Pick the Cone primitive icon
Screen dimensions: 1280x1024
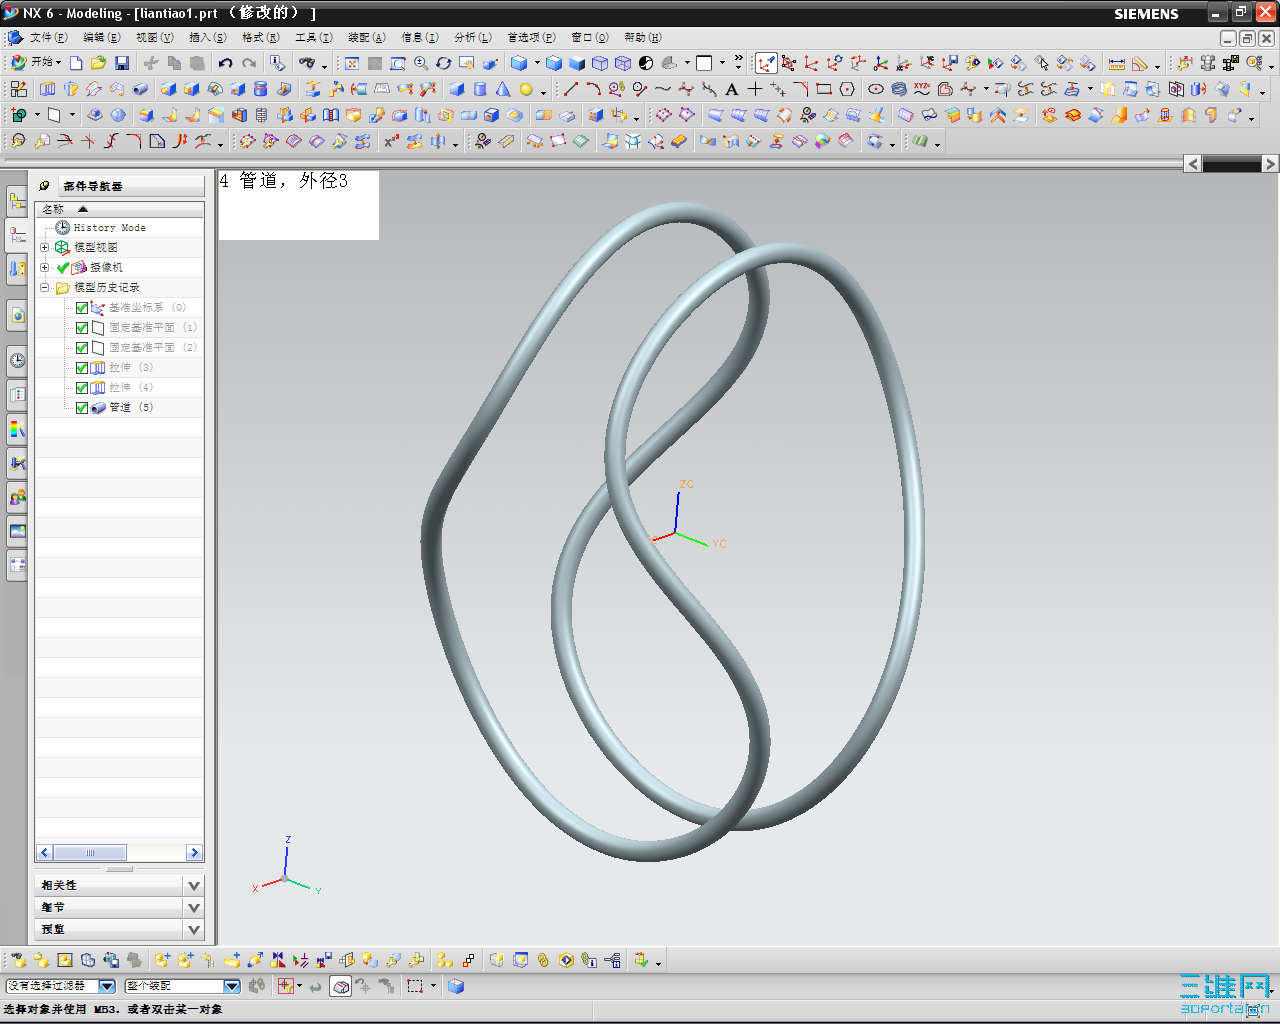click(x=503, y=89)
